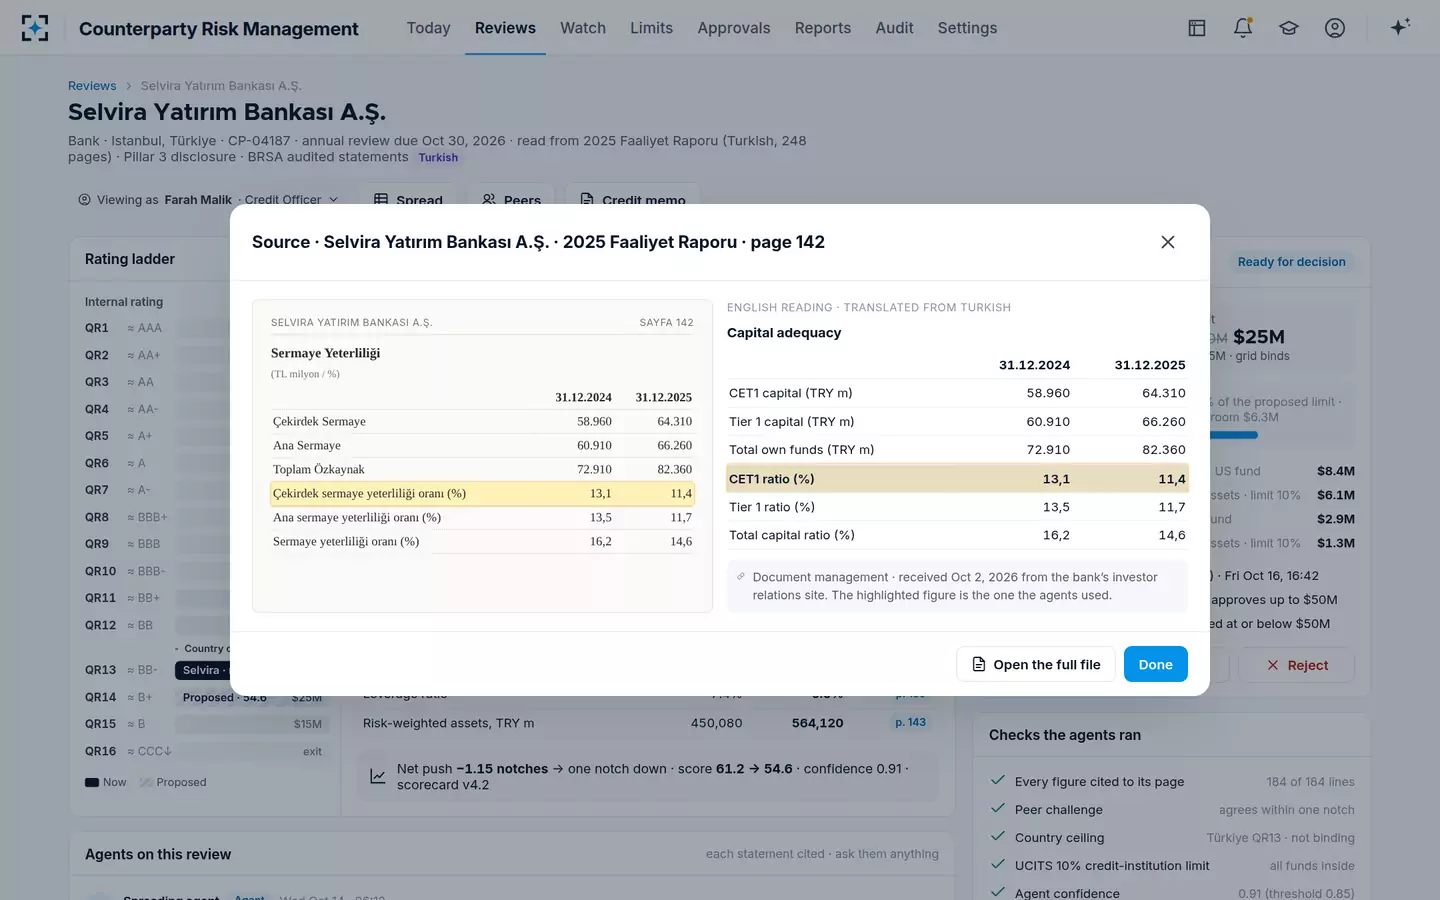This screenshot has height=900, width=1440.
Task: Close the source dialog with X icon
Action: pos(1168,242)
